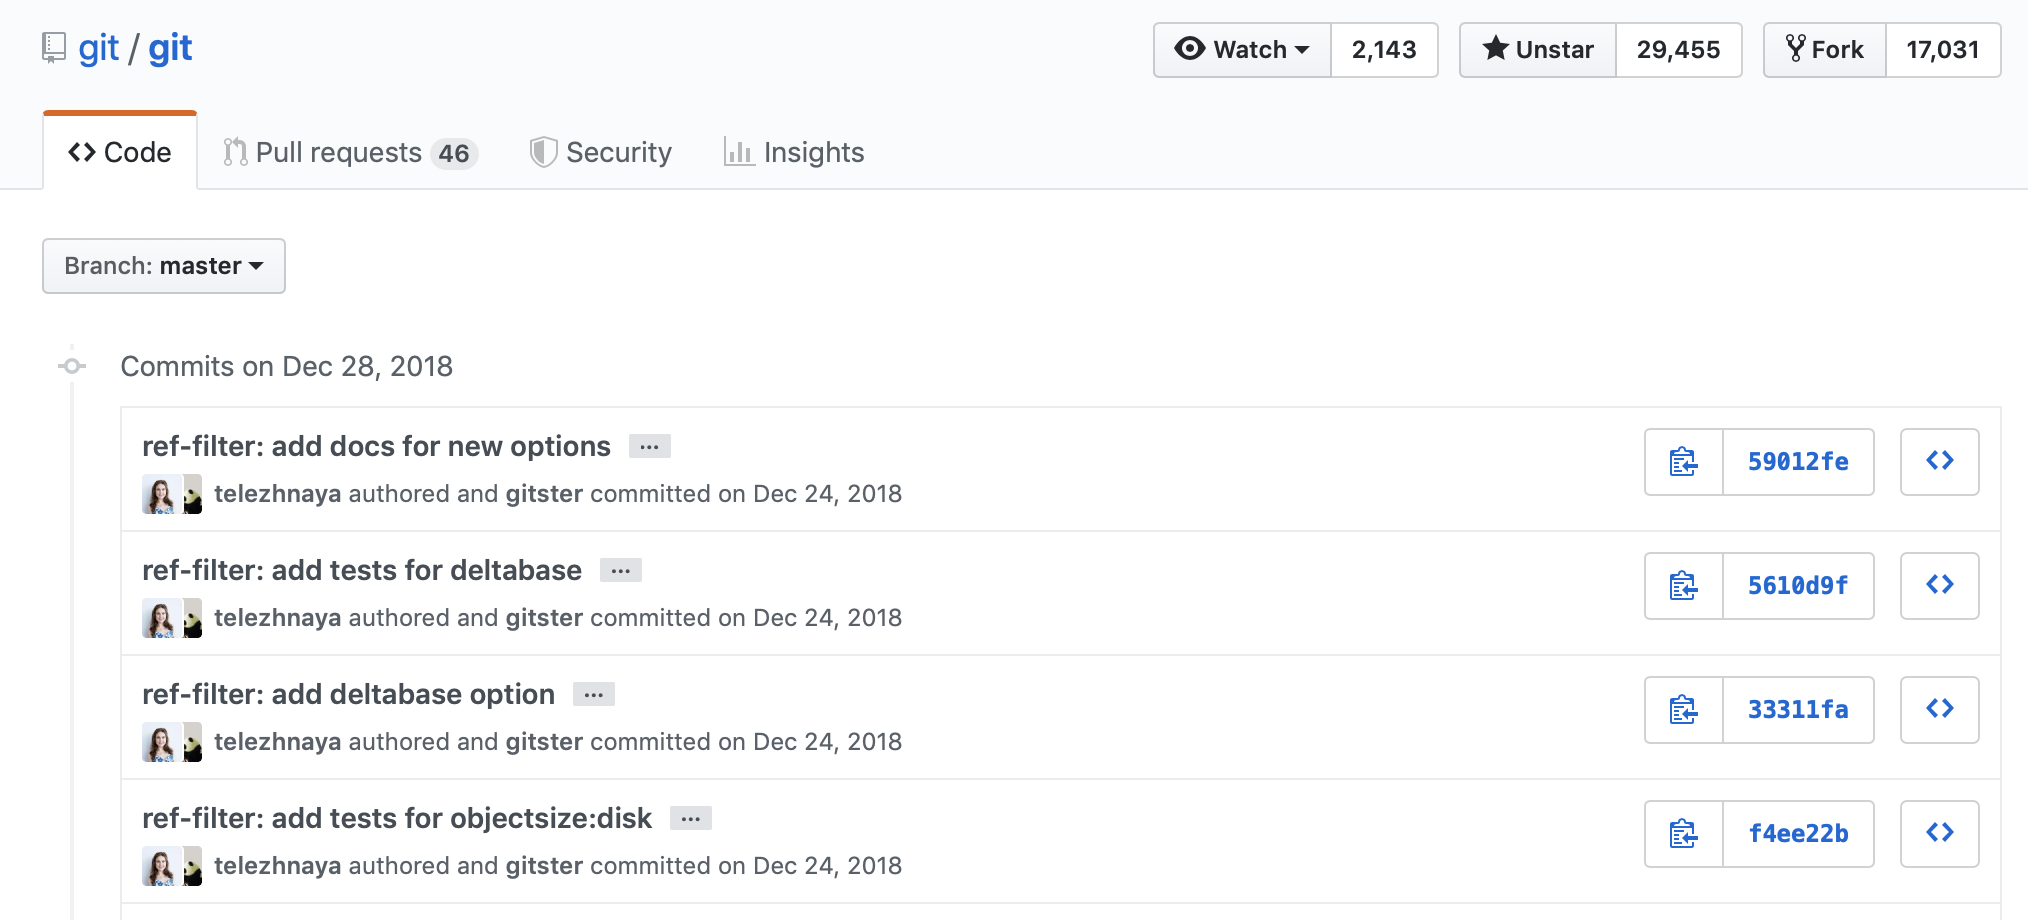The image size is (2028, 920).
Task: Browse repository at commit 33311fa
Action: [1940, 710]
